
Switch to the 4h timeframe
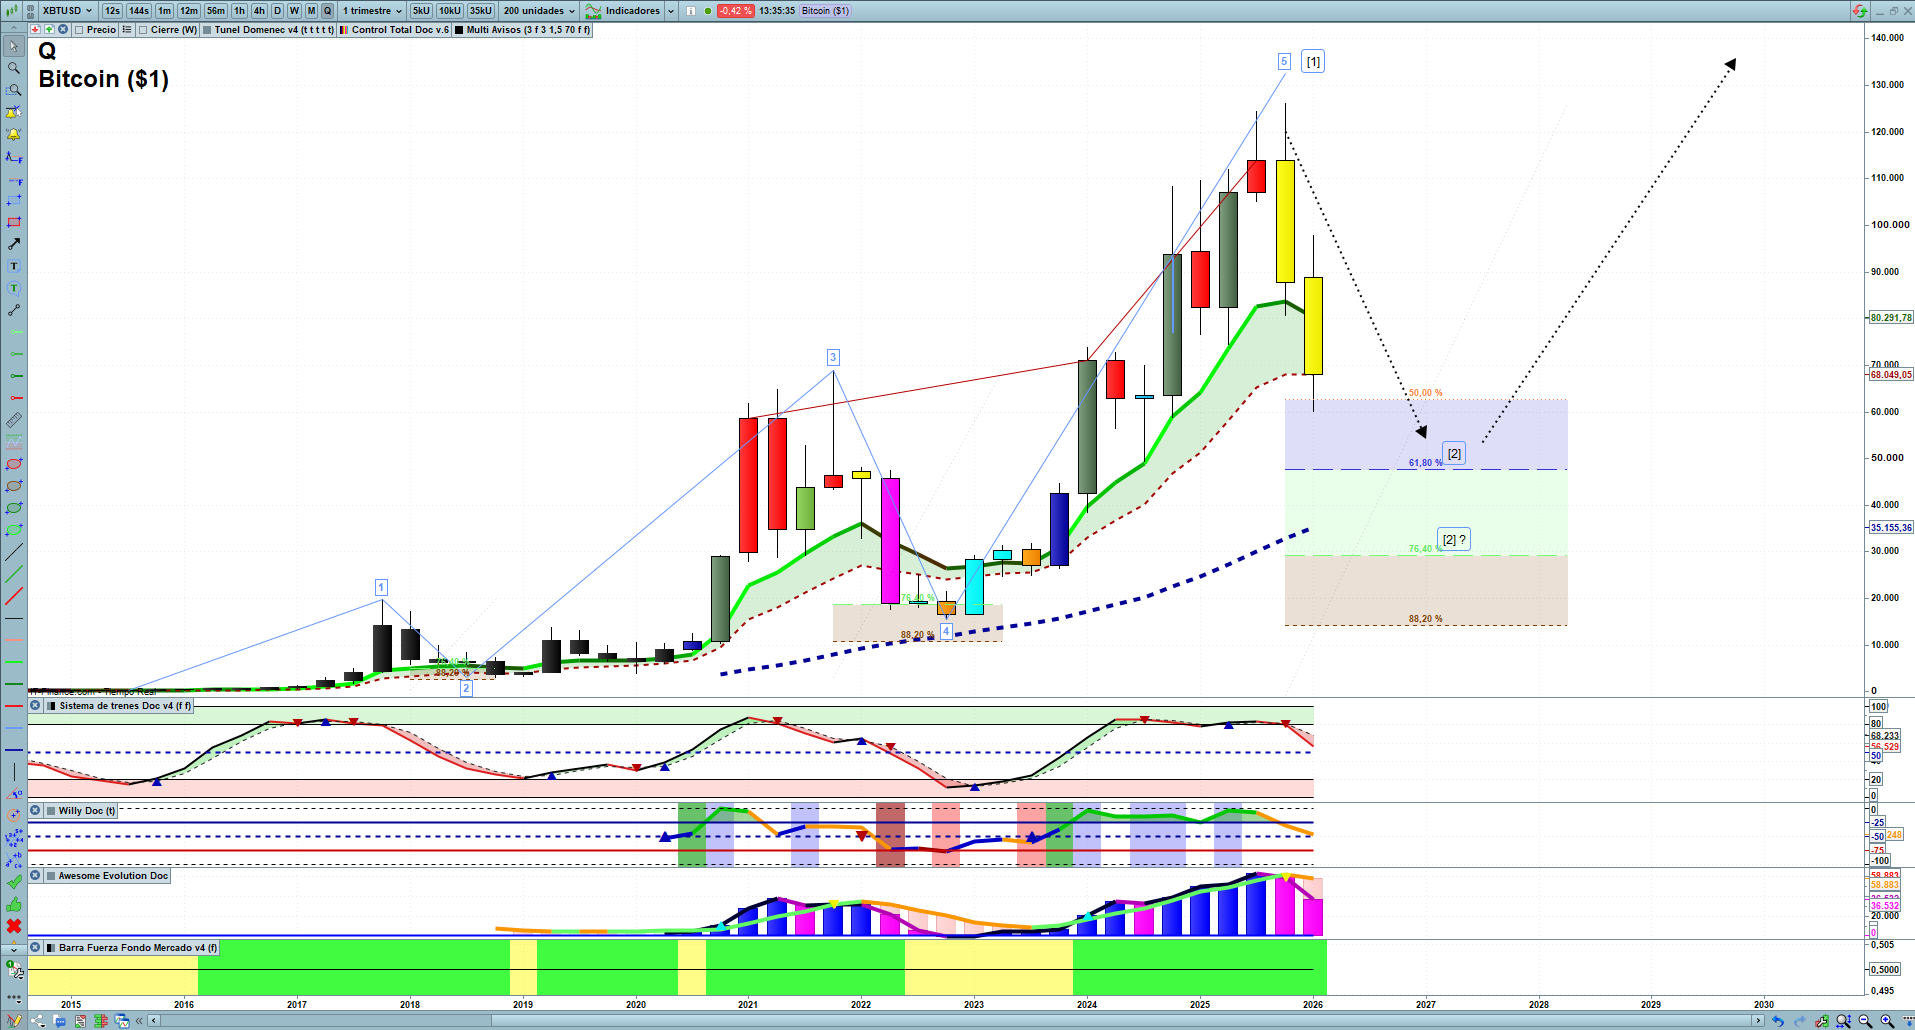260,11
